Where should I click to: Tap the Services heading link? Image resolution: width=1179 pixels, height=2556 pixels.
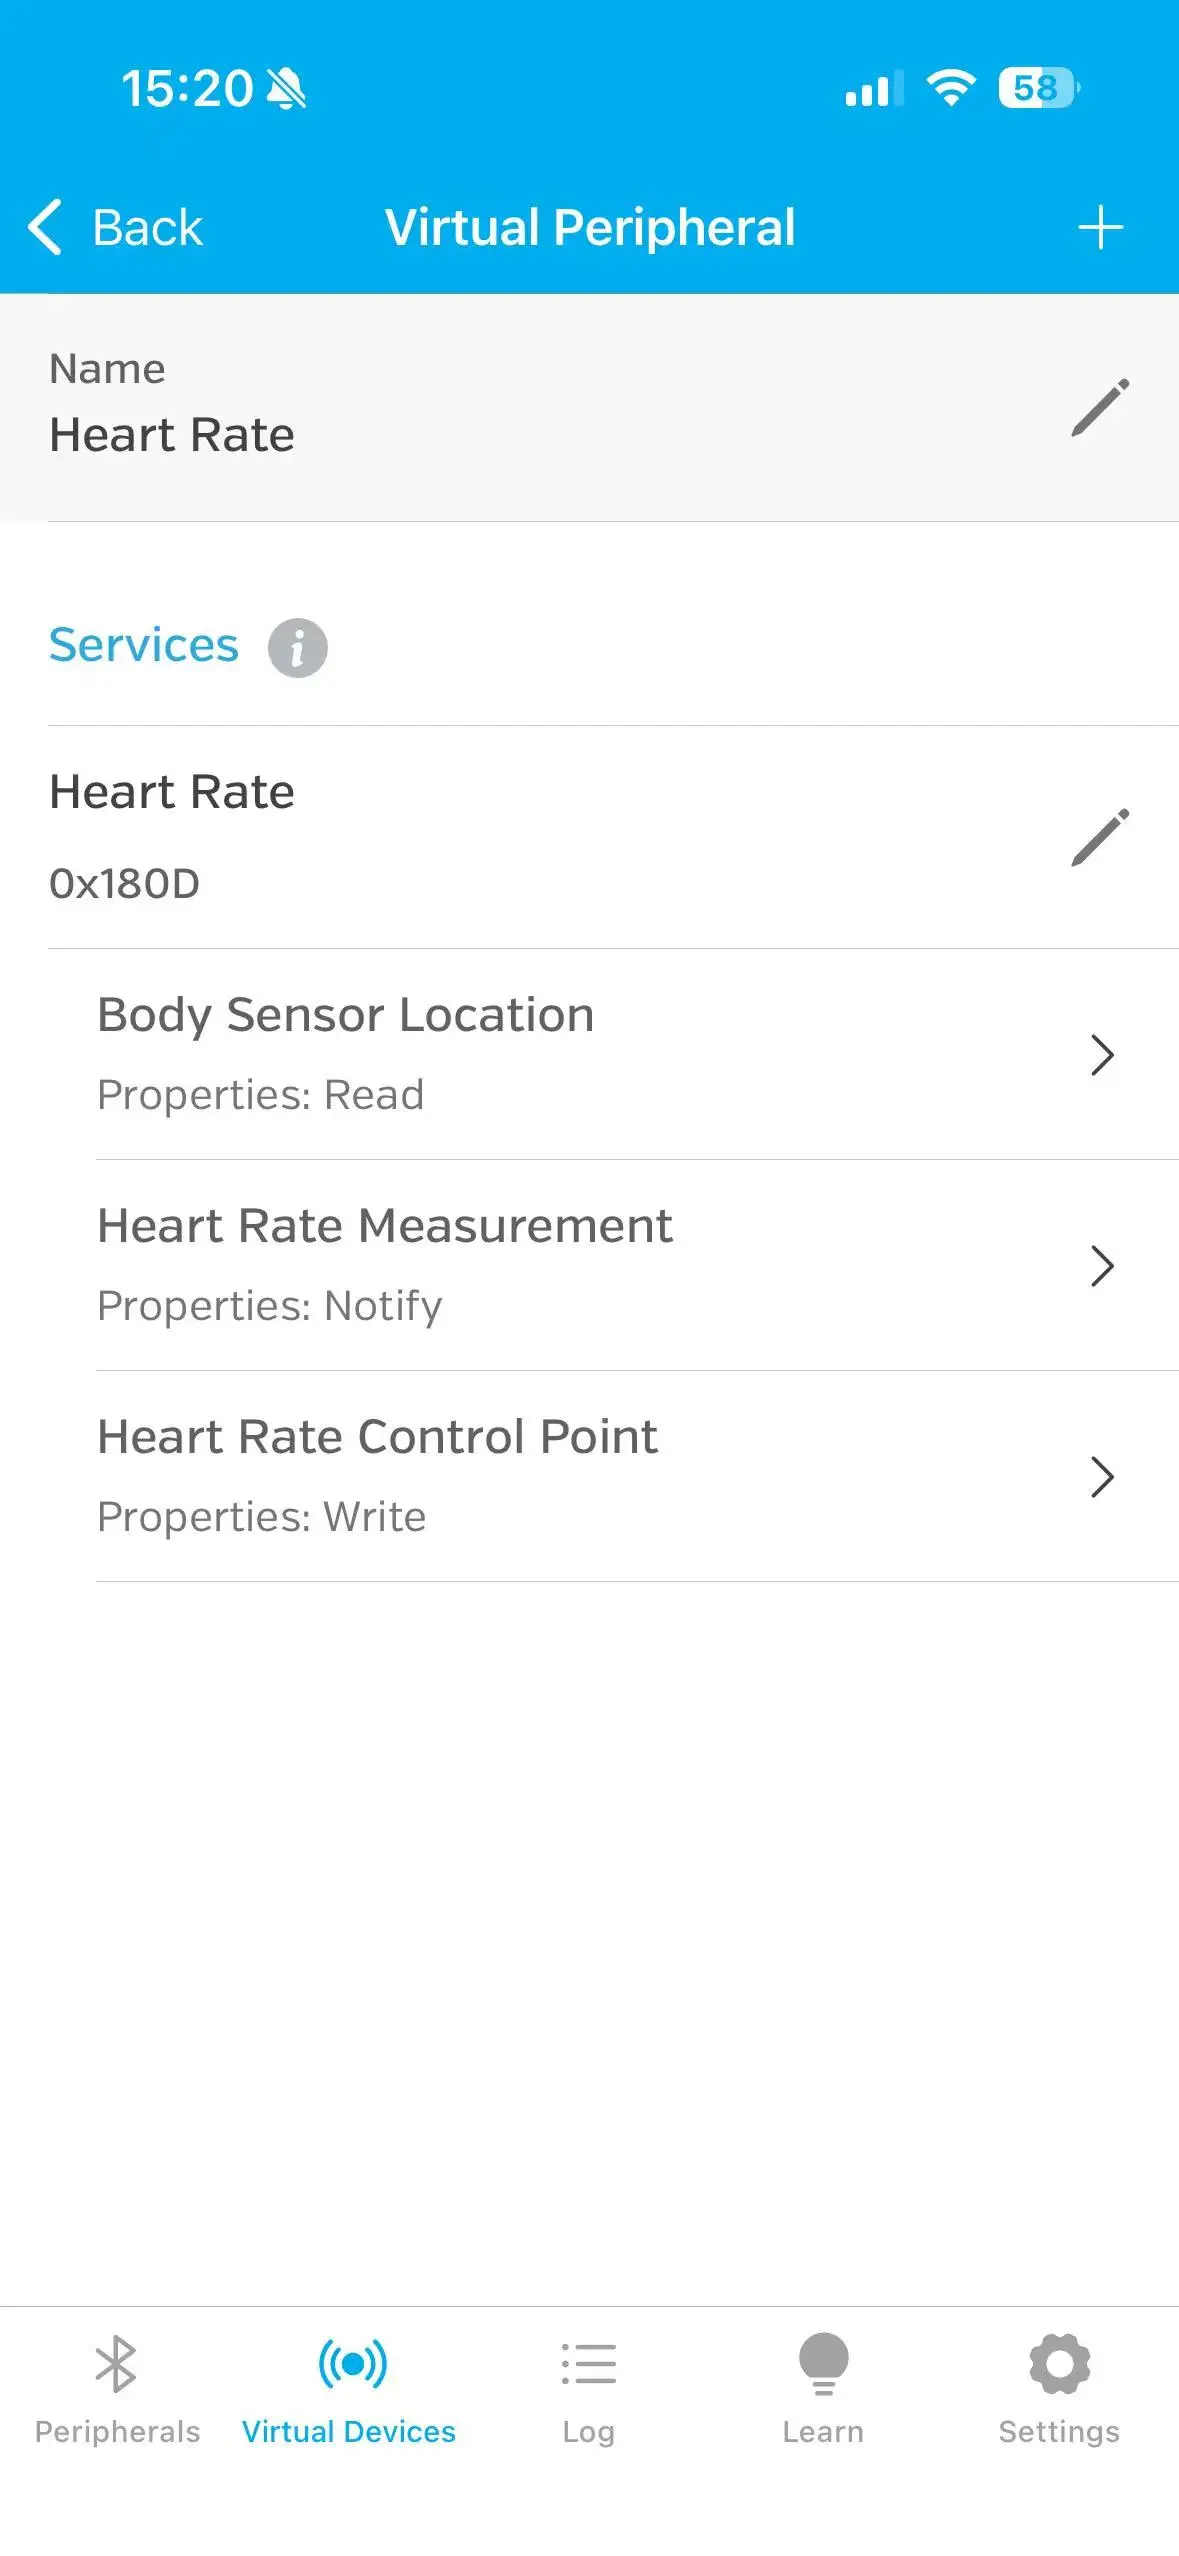[144, 645]
